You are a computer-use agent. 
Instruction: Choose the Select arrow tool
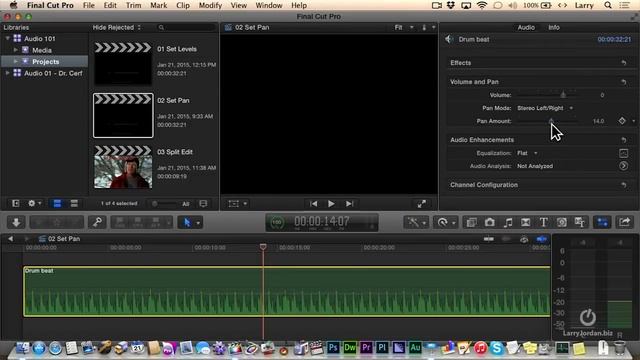[187, 222]
